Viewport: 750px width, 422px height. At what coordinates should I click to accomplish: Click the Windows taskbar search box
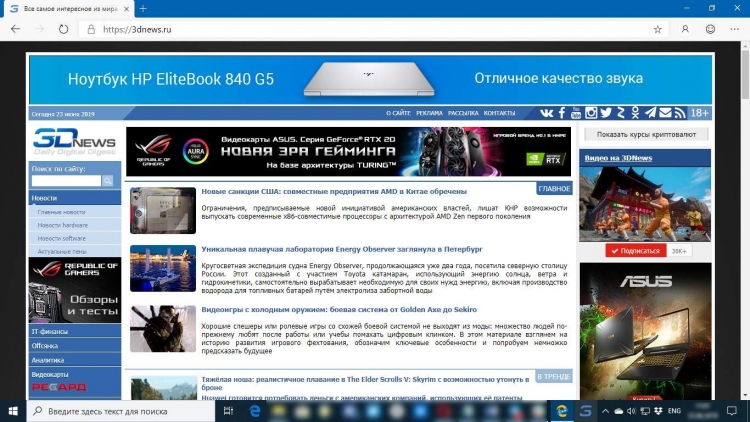[x=121, y=411]
